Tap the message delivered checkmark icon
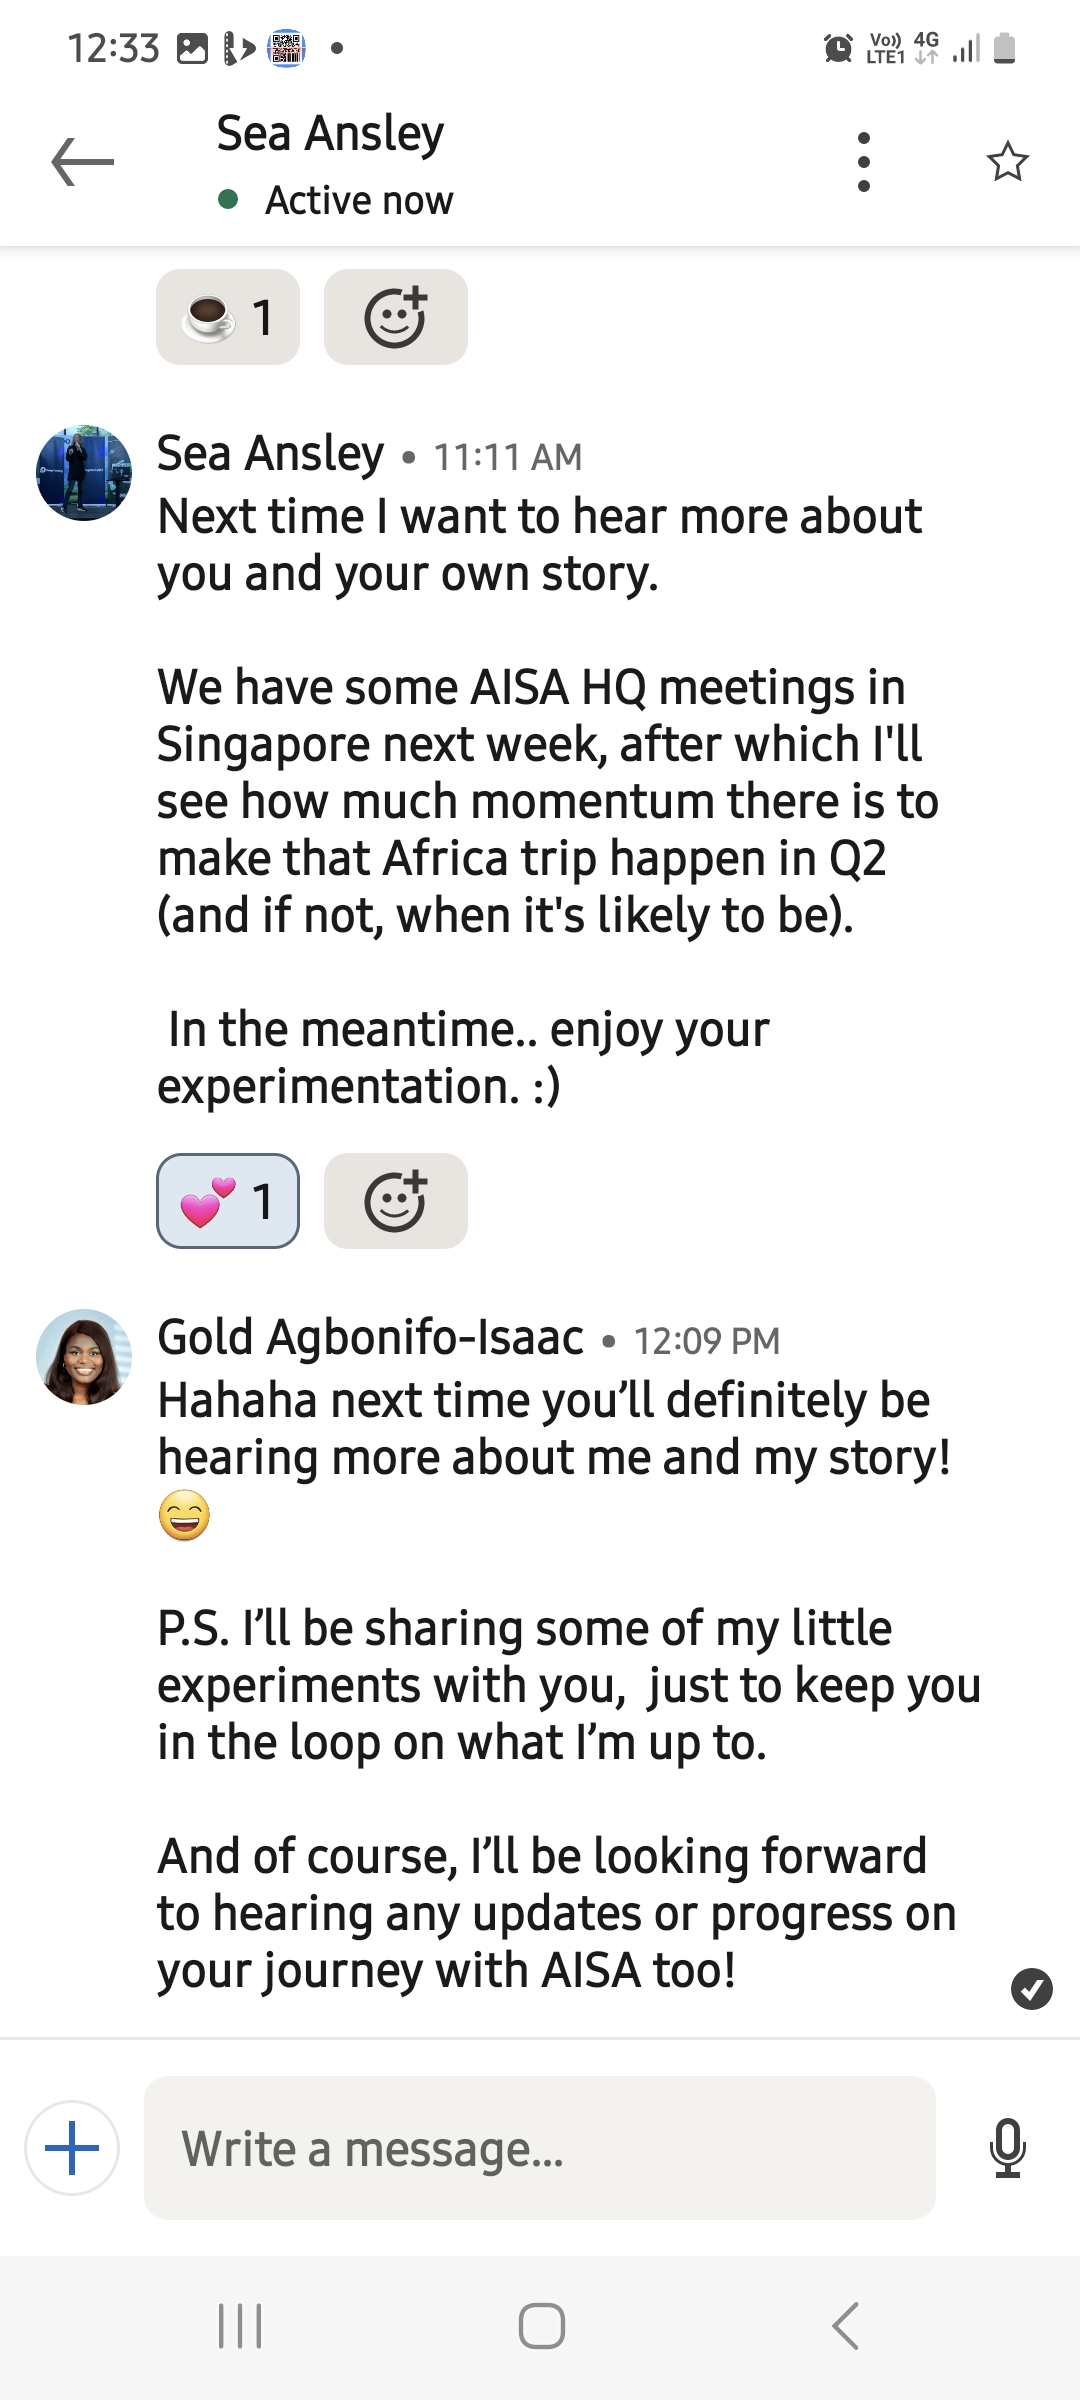Screen dimensions: 1080x2400 [1031, 1989]
